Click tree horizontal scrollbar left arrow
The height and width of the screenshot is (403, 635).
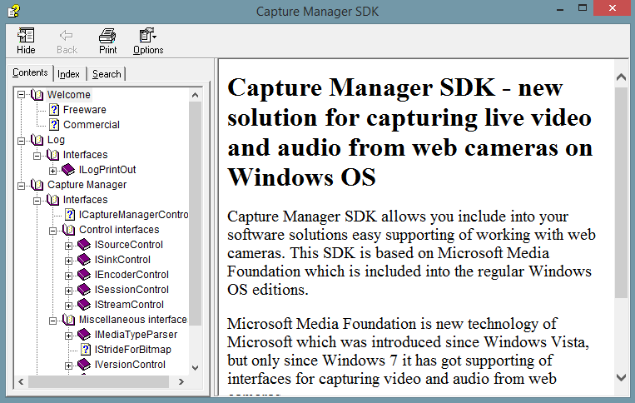21,382
